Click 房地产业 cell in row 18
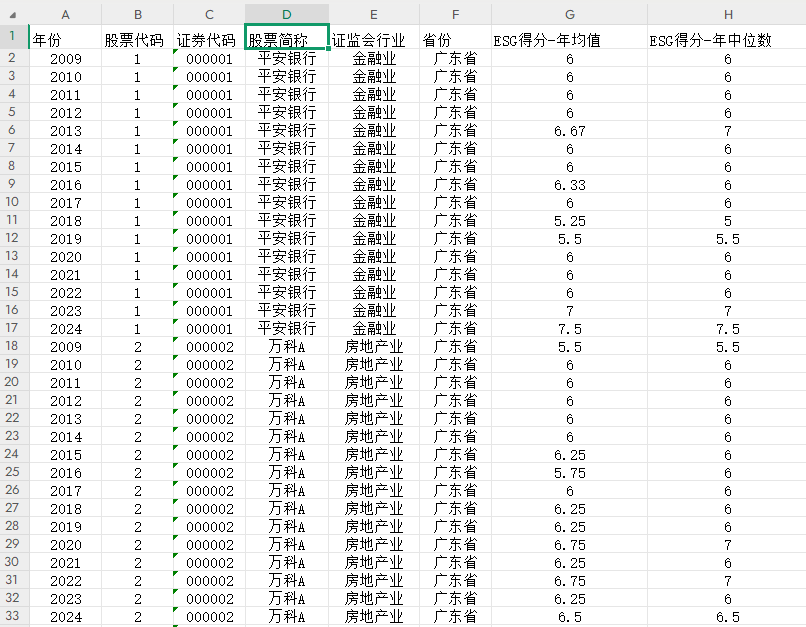The width and height of the screenshot is (806, 627). pos(374,346)
